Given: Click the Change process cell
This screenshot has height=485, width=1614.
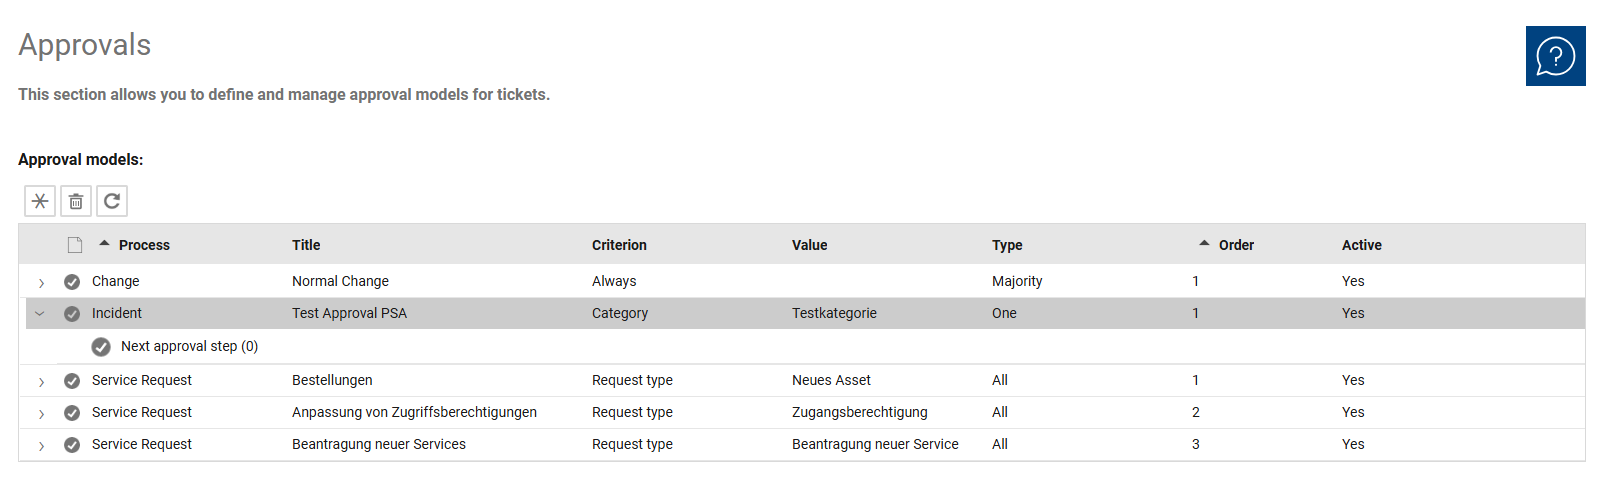Looking at the screenshot, I should [116, 281].
